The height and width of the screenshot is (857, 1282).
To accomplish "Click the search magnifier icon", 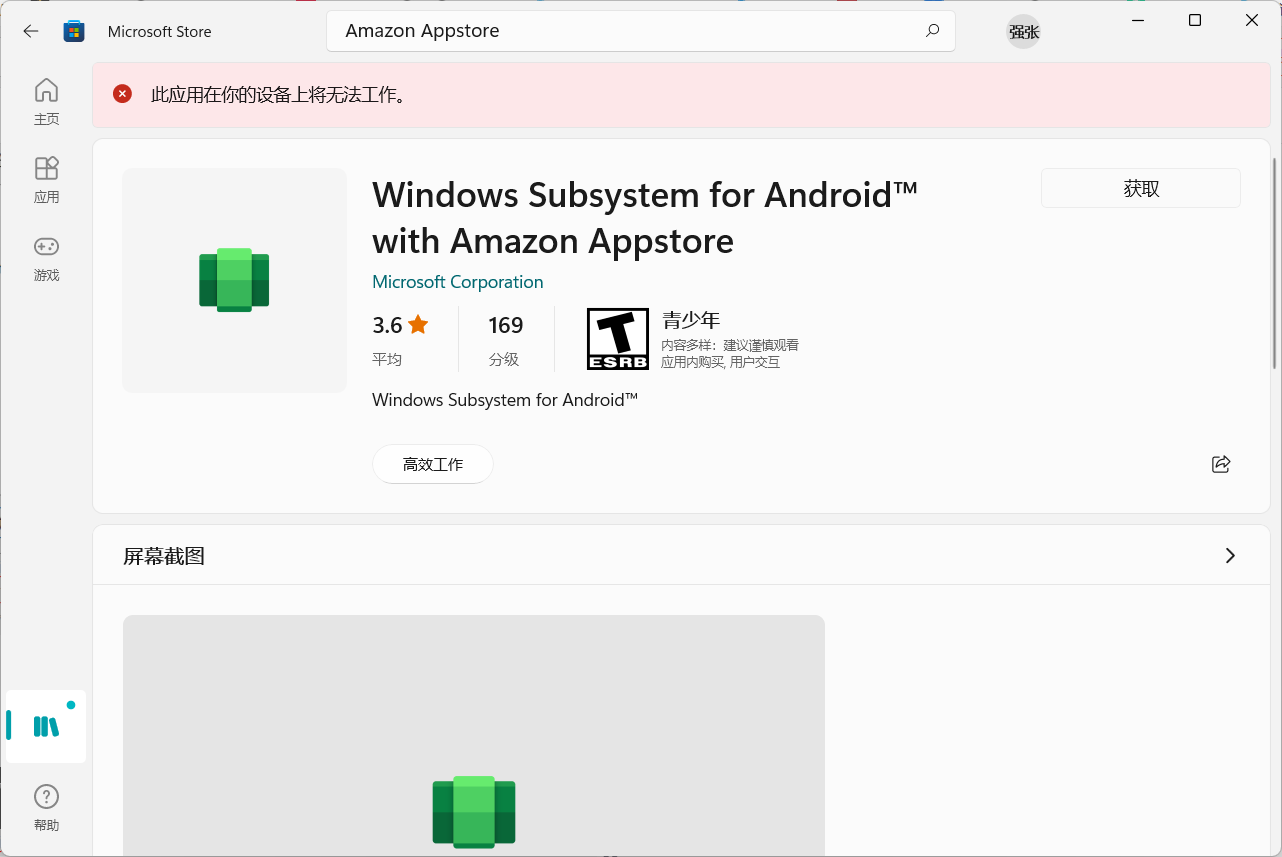I will point(932,31).
